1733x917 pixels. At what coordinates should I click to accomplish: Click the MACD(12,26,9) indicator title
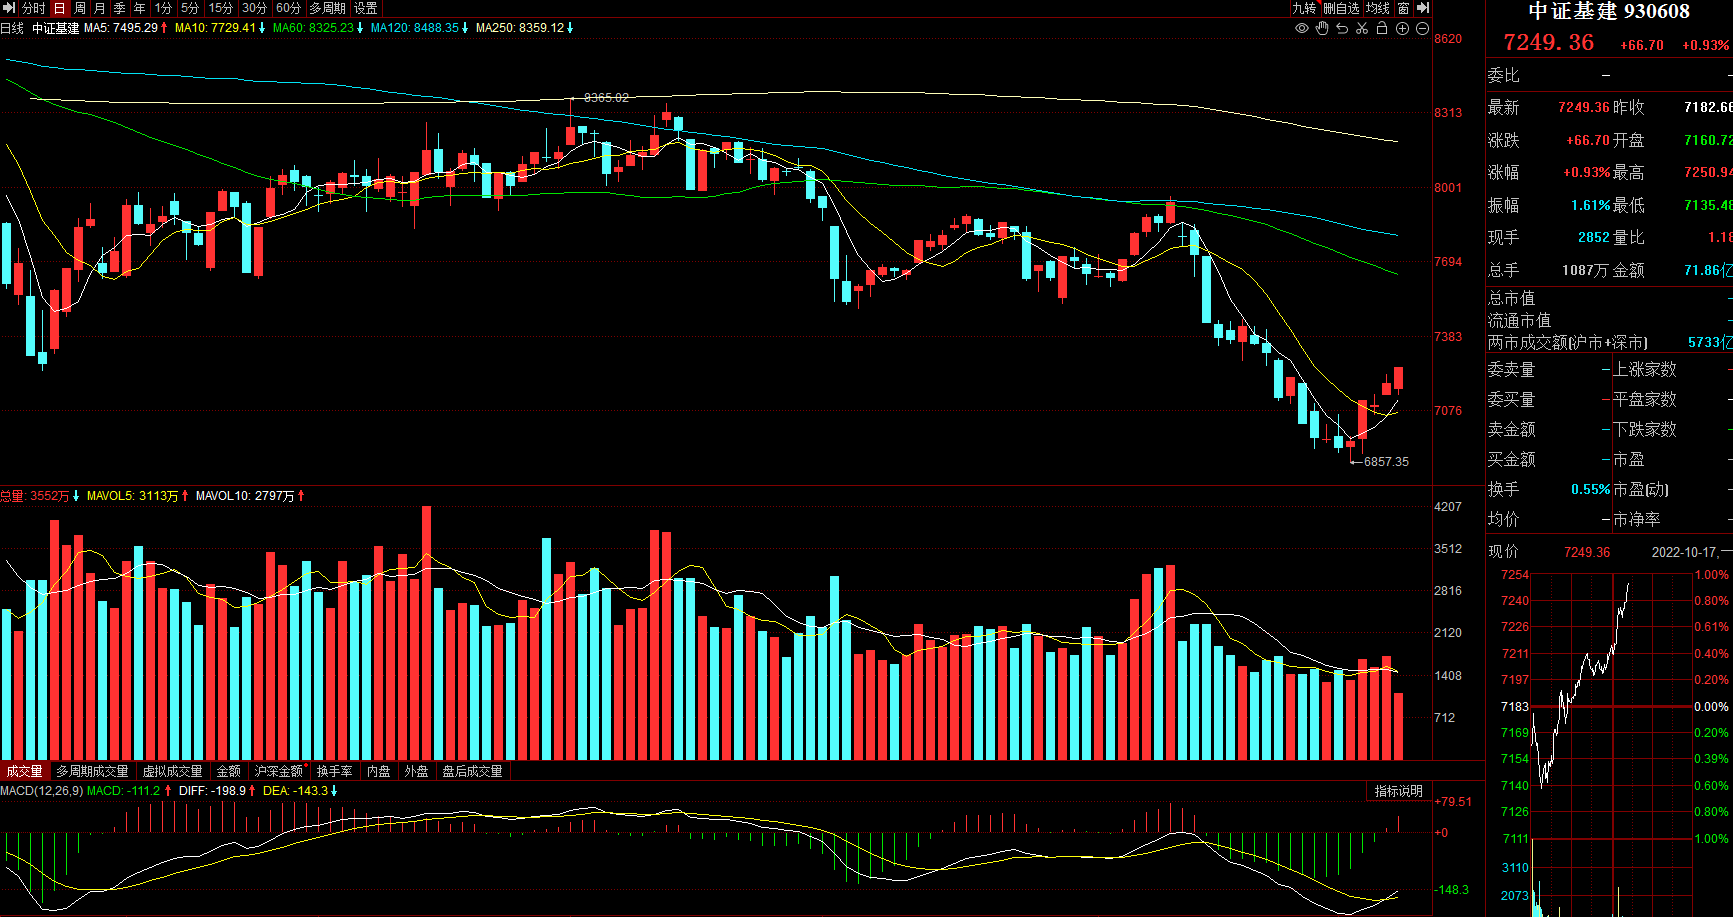pos(41,791)
